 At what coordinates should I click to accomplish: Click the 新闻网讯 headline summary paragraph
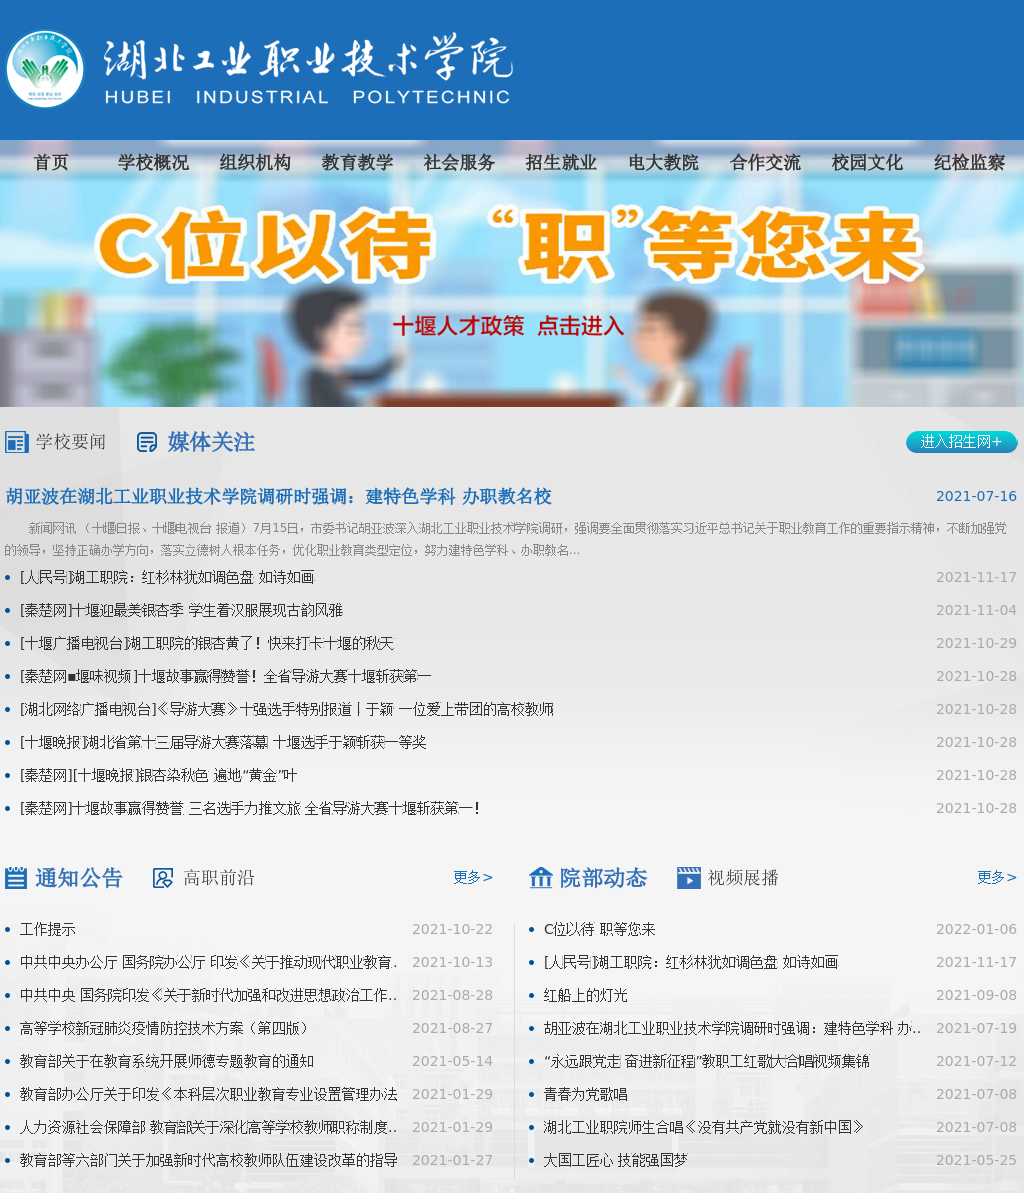[506, 539]
